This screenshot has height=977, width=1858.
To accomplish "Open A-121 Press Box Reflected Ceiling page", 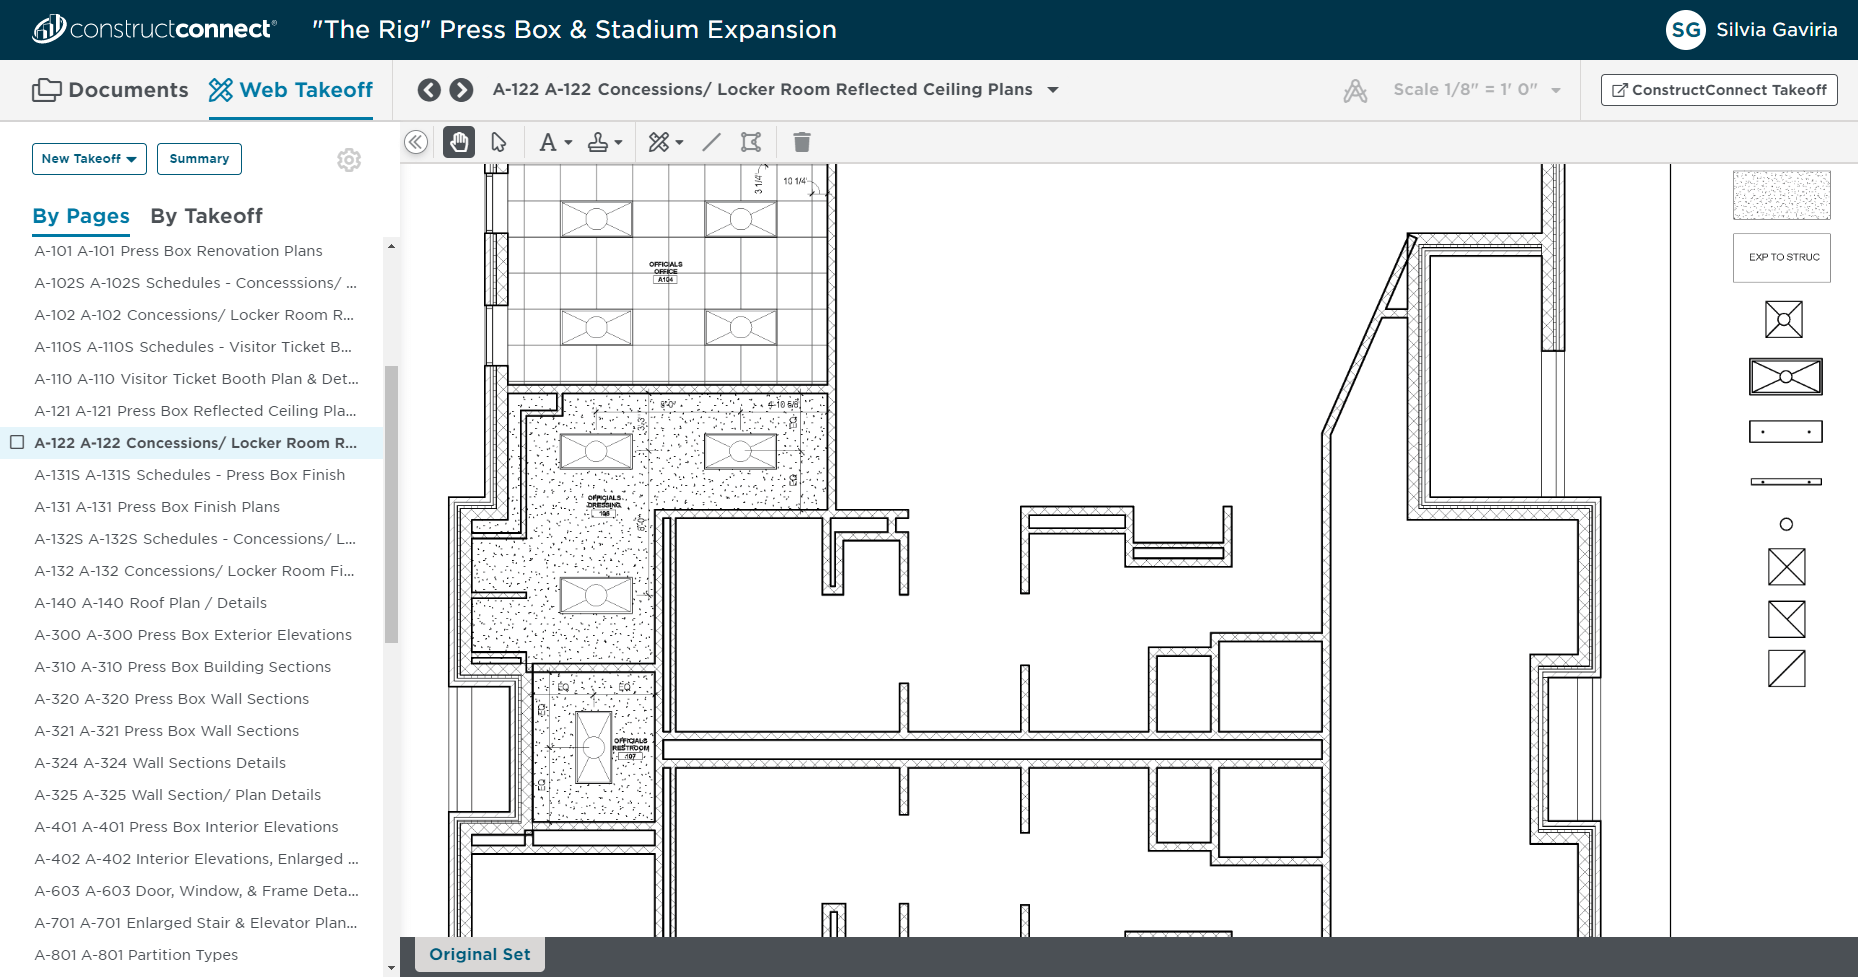I will (x=195, y=411).
